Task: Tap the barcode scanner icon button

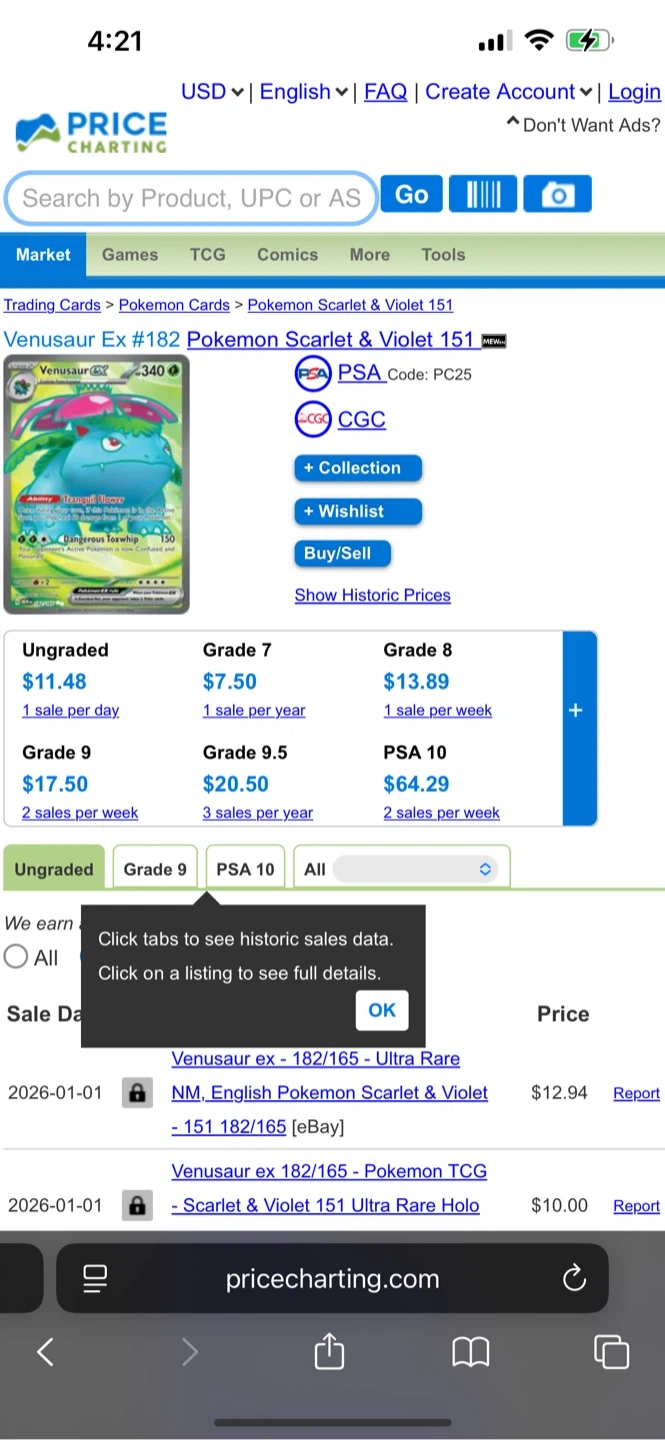Action: (x=483, y=194)
